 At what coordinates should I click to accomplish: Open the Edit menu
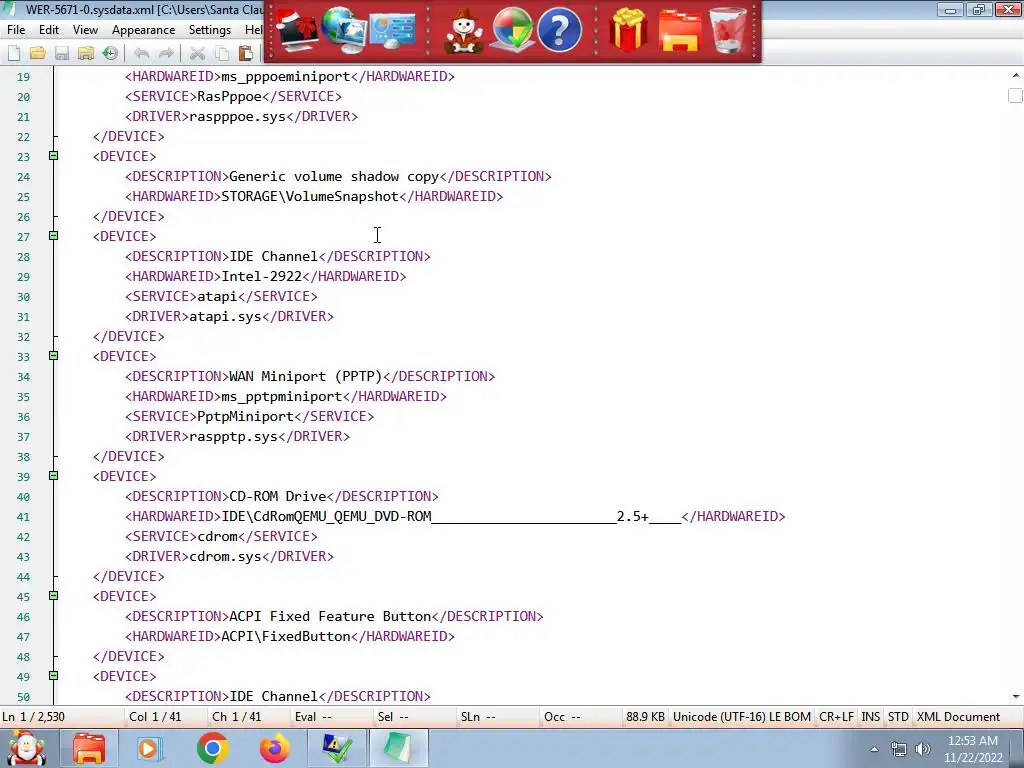pyautogui.click(x=49, y=30)
